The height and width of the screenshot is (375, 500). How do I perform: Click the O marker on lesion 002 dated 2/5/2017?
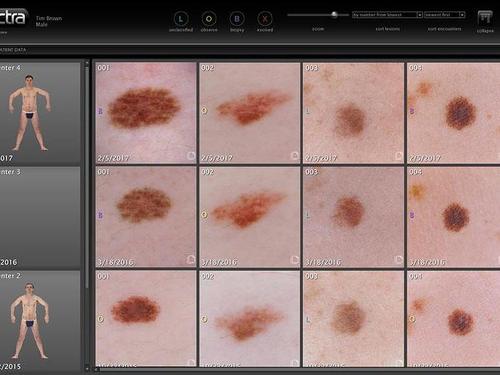pos(204,110)
